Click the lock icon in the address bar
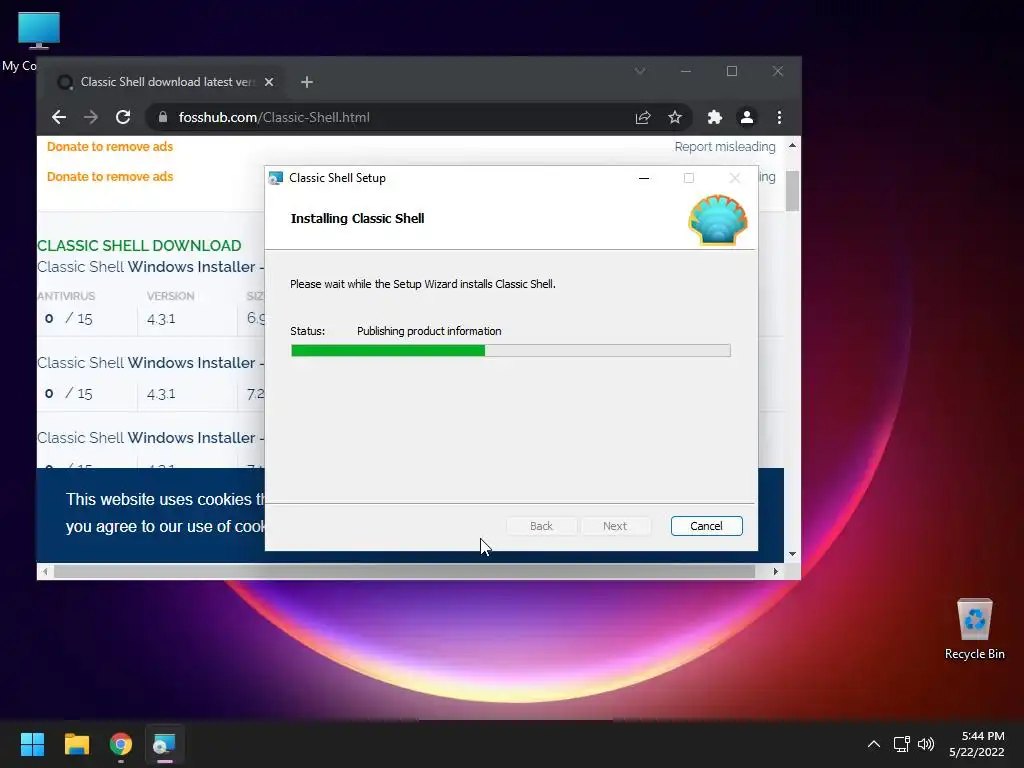The height and width of the screenshot is (768, 1024). pyautogui.click(x=163, y=118)
